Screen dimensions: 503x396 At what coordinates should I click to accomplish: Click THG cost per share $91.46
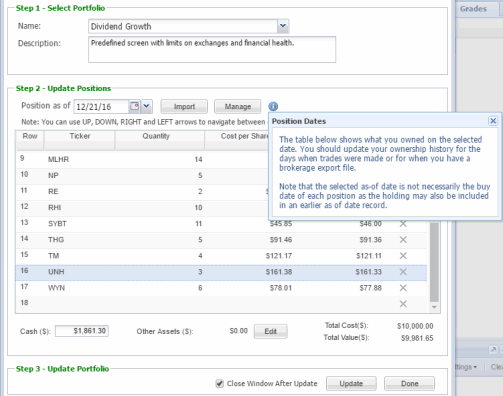281,240
